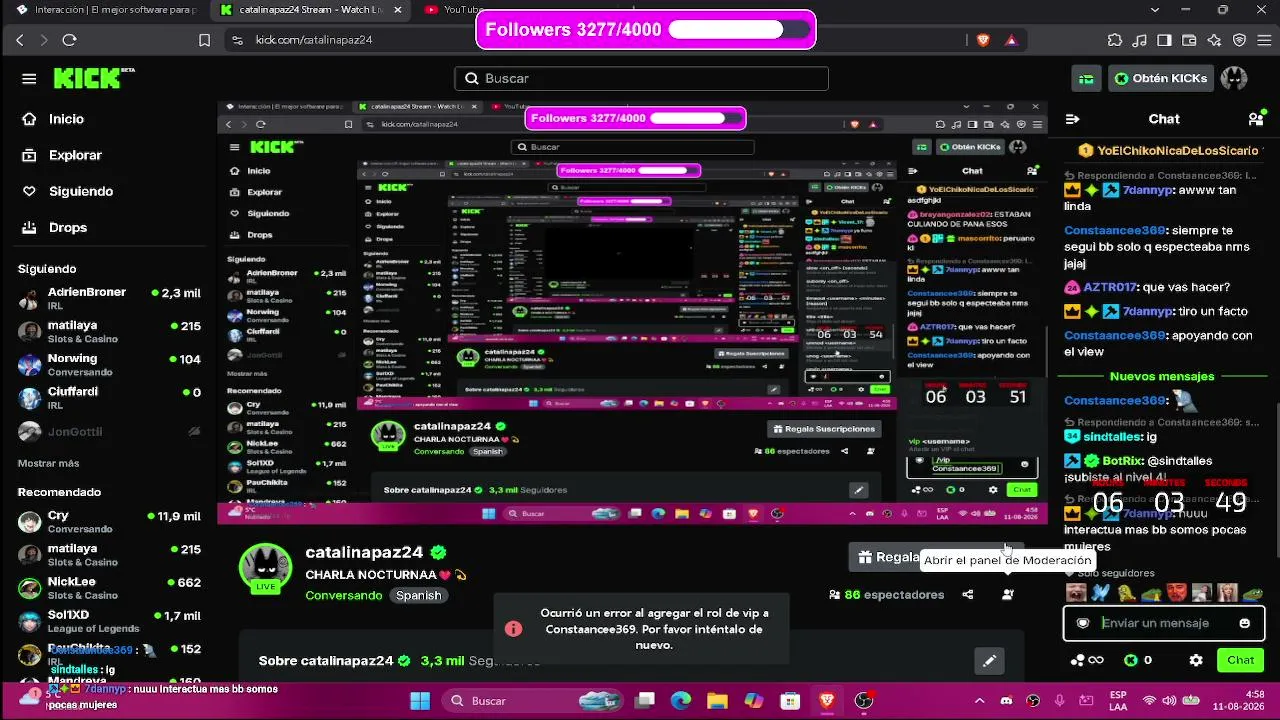Expand Mostrar más in followed channels
1280x720 pixels.
[48, 463]
